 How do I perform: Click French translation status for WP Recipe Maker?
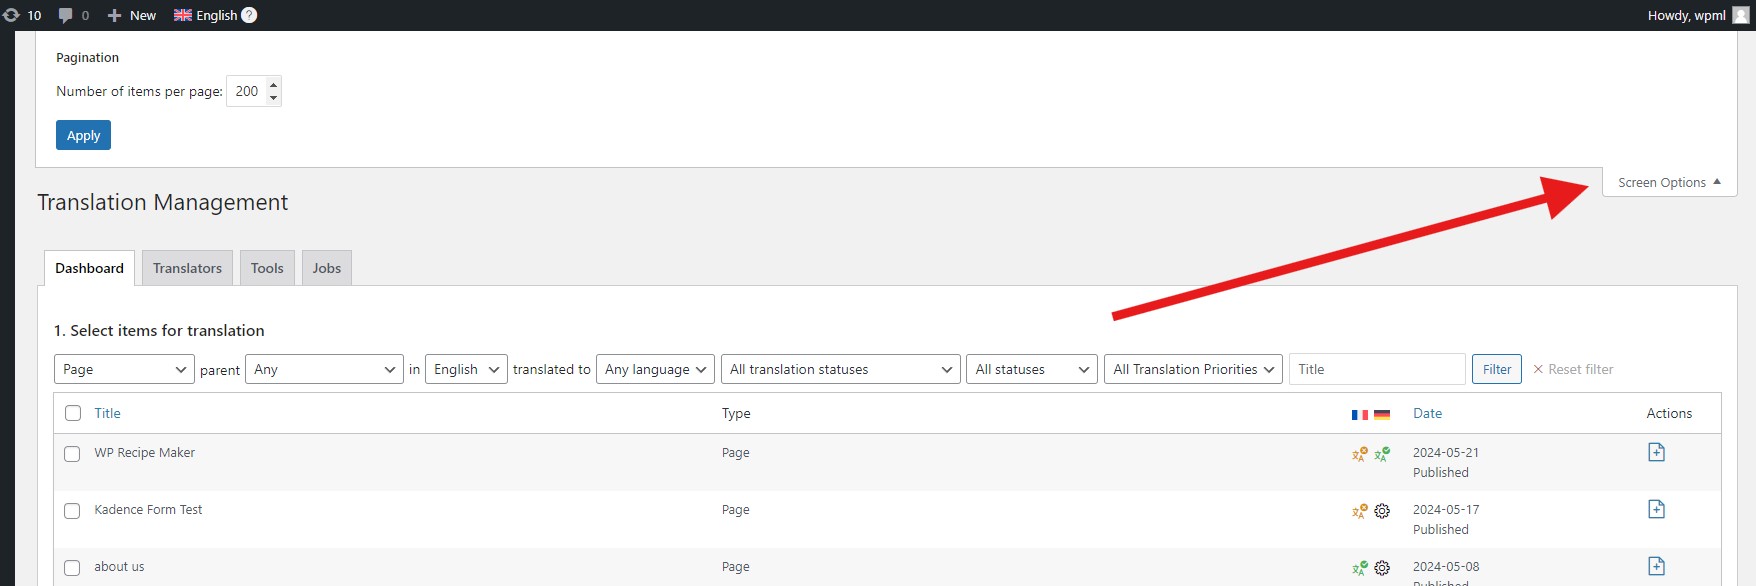pyautogui.click(x=1359, y=454)
